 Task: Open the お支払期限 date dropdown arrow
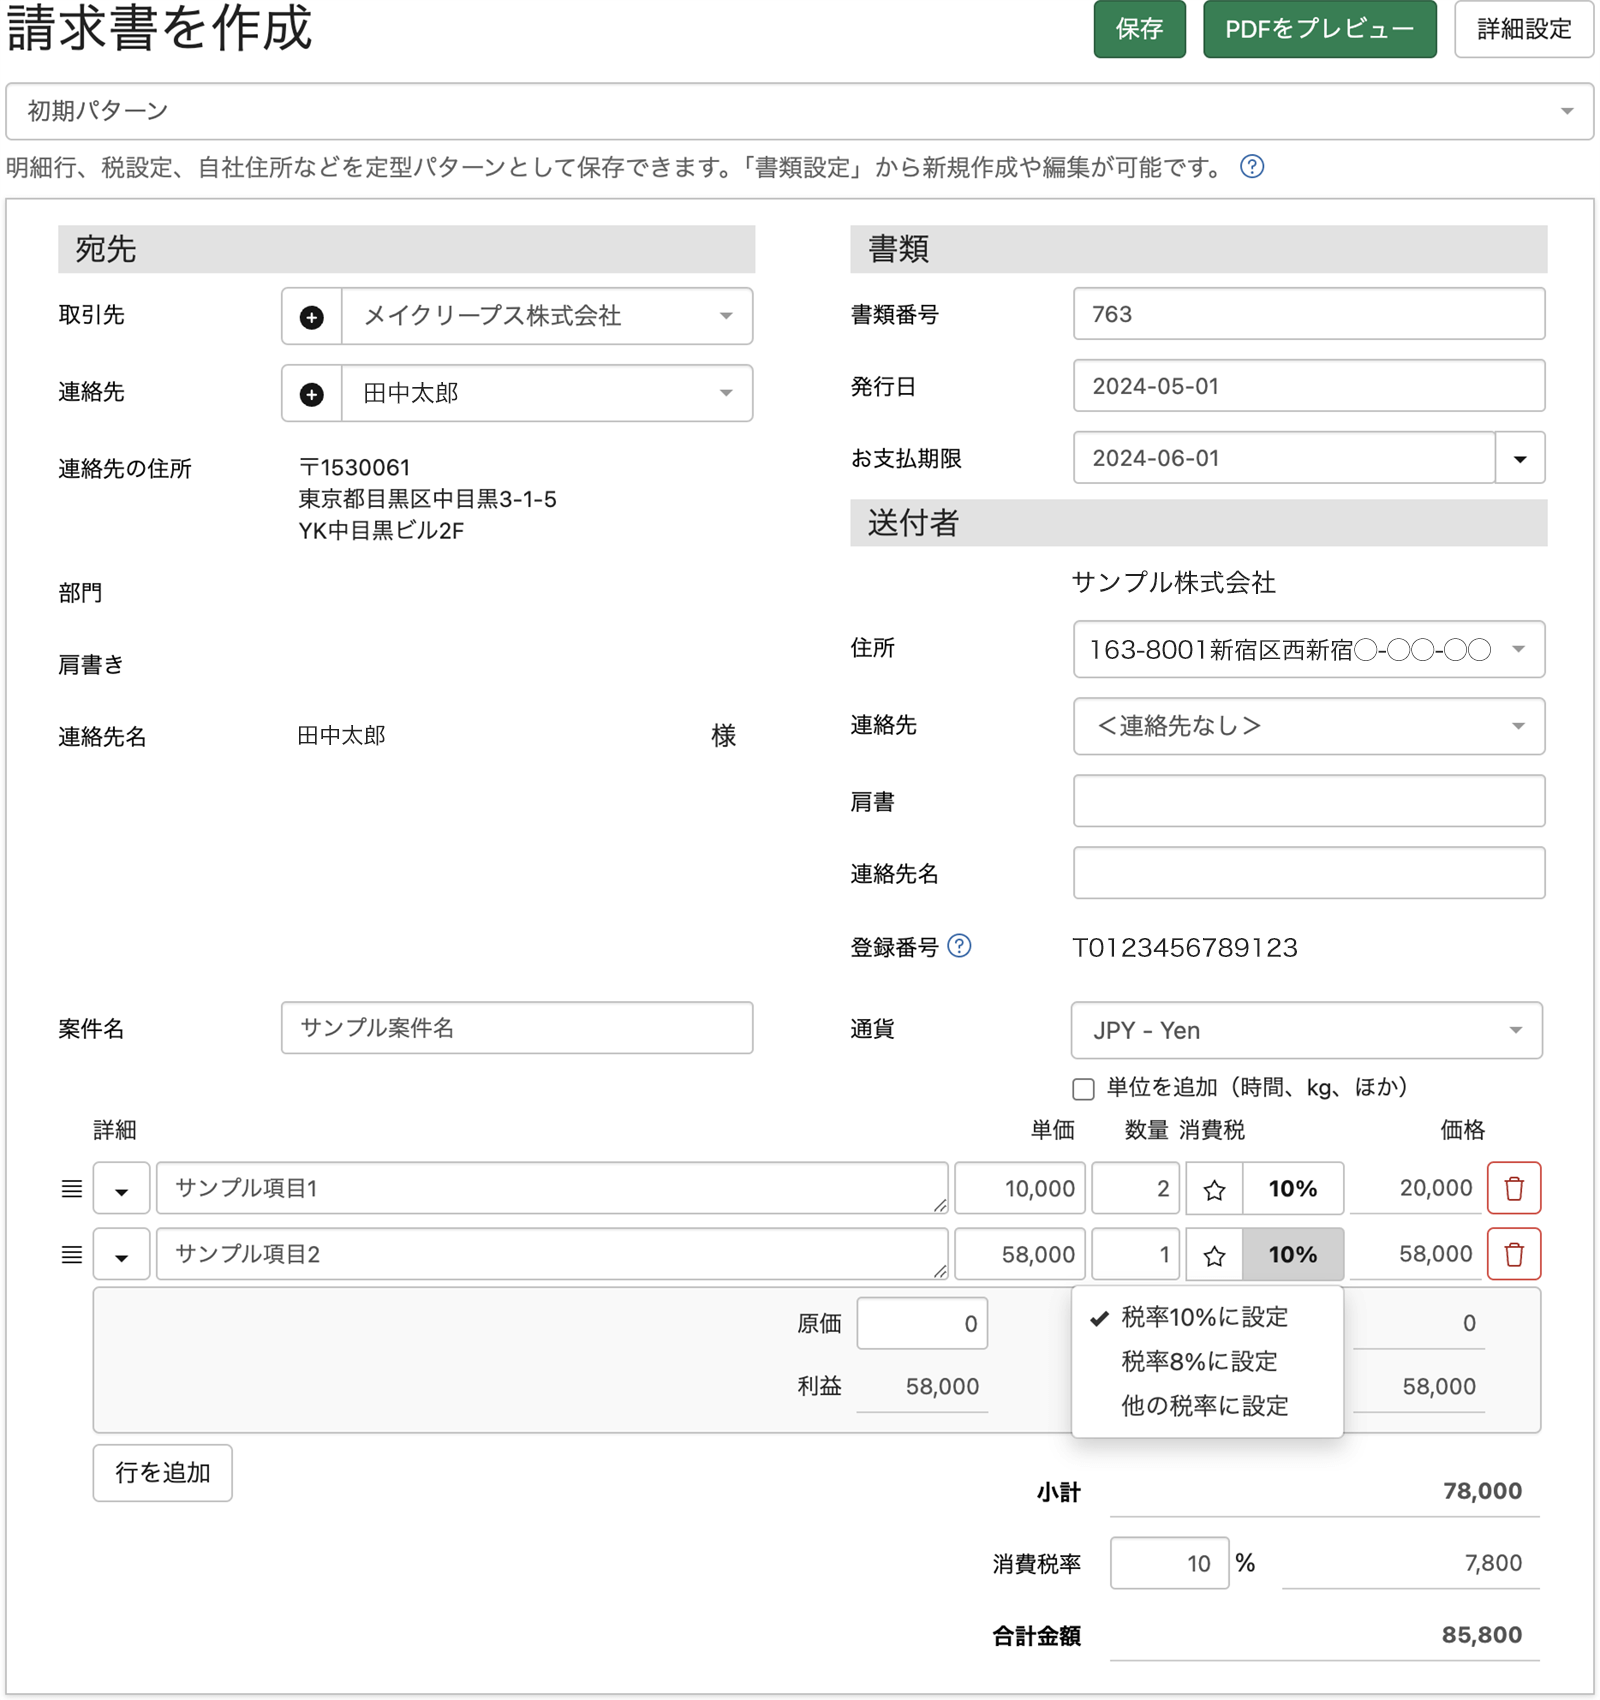pyautogui.click(x=1519, y=458)
